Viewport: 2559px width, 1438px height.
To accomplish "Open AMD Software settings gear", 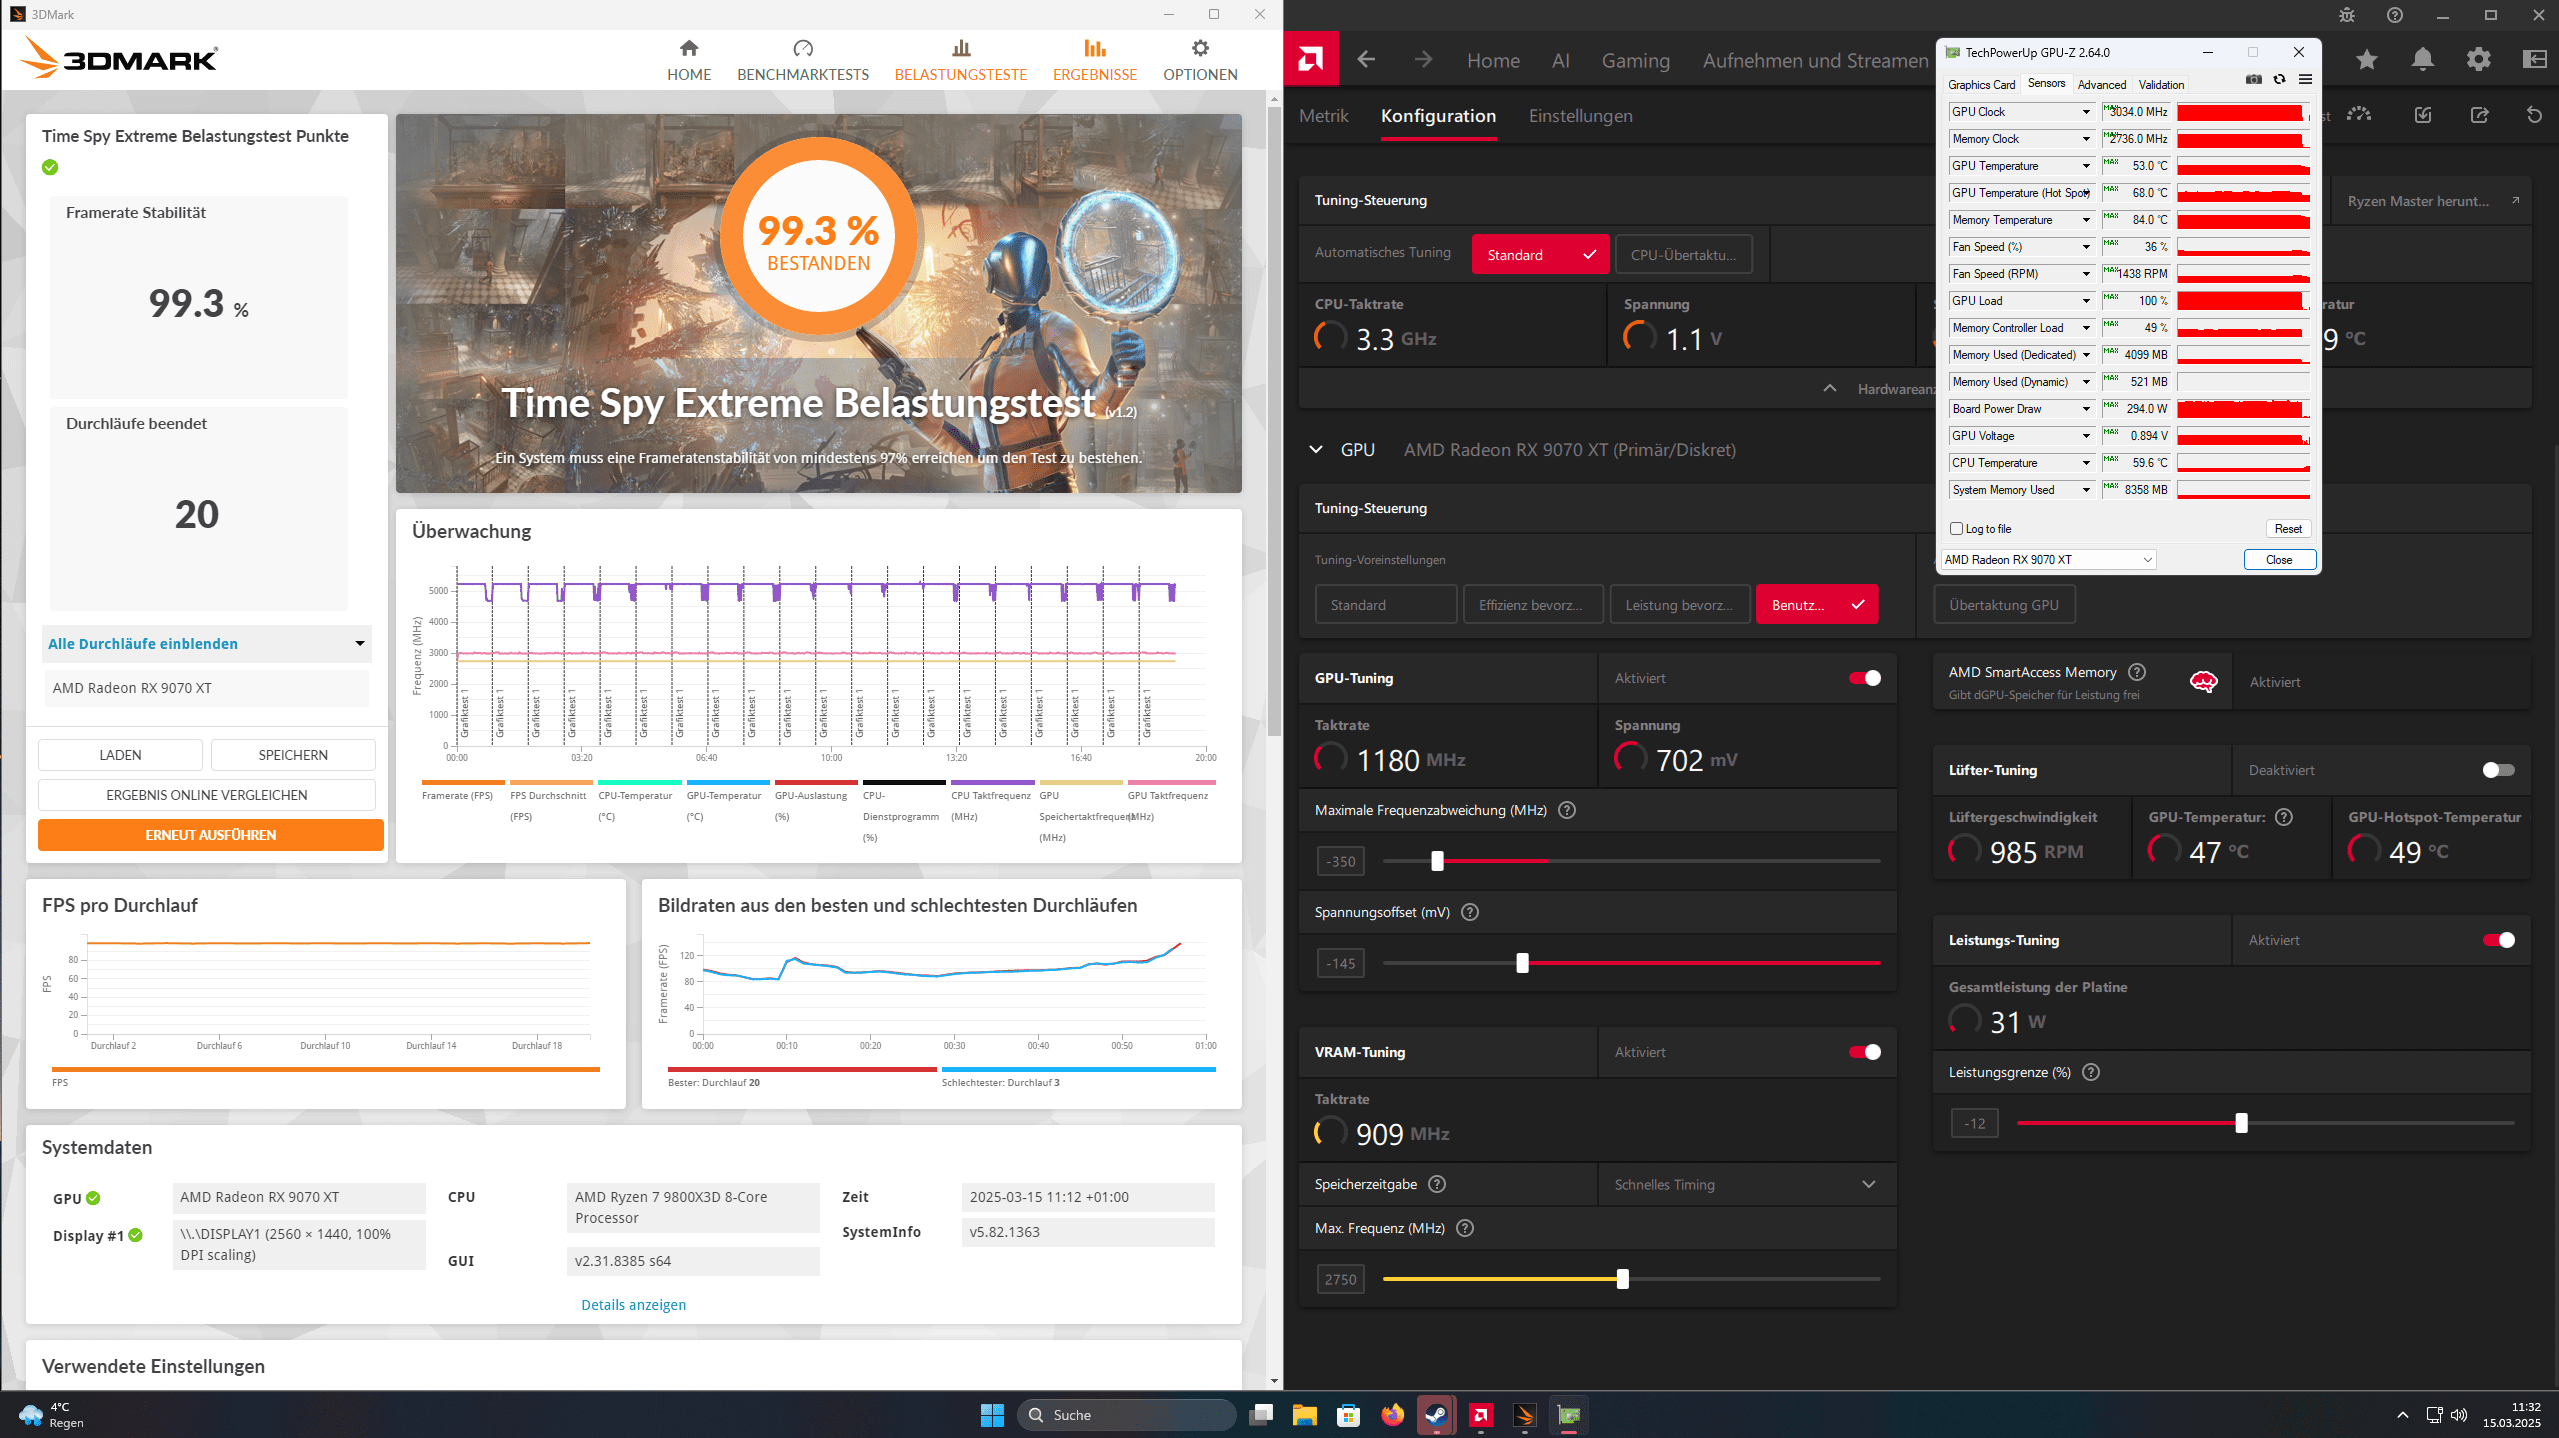I will pos(2478,60).
